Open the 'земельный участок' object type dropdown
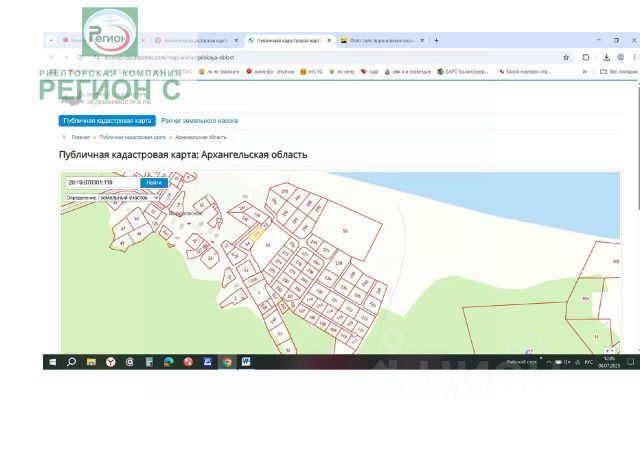This screenshot has height=452, width=640. [x=129, y=198]
